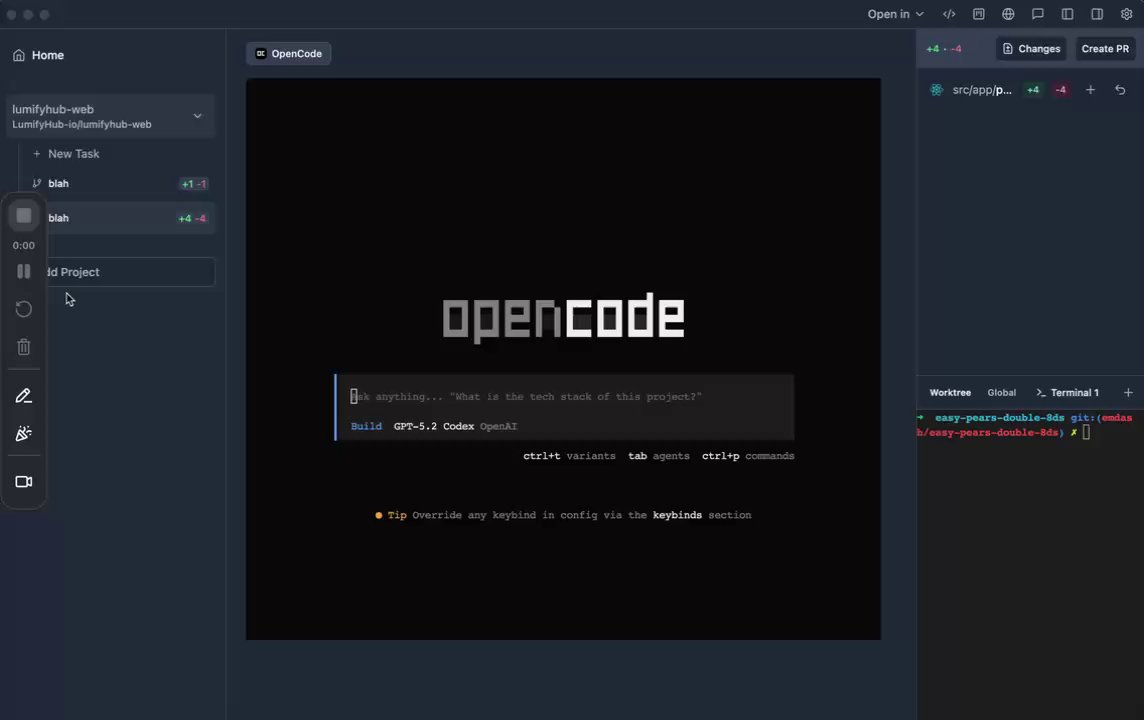Click the kanban board icon in top bar

[x=978, y=14]
